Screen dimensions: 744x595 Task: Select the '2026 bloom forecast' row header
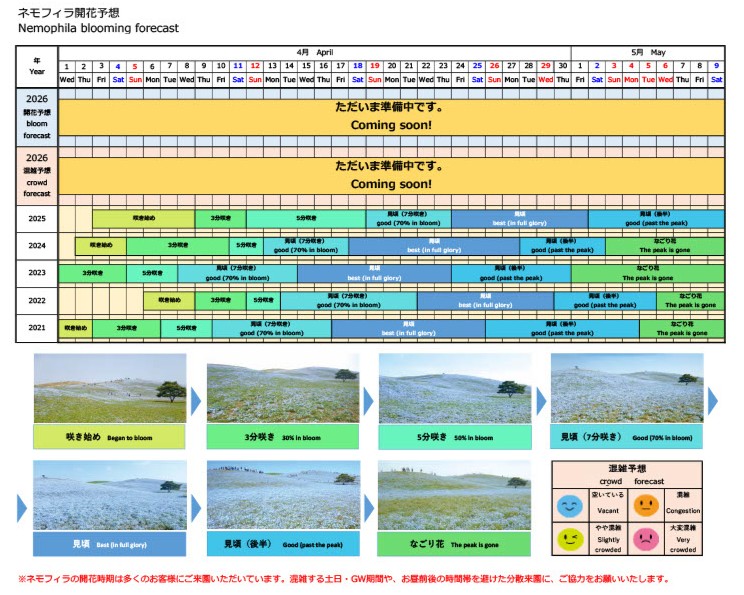[x=37, y=117]
